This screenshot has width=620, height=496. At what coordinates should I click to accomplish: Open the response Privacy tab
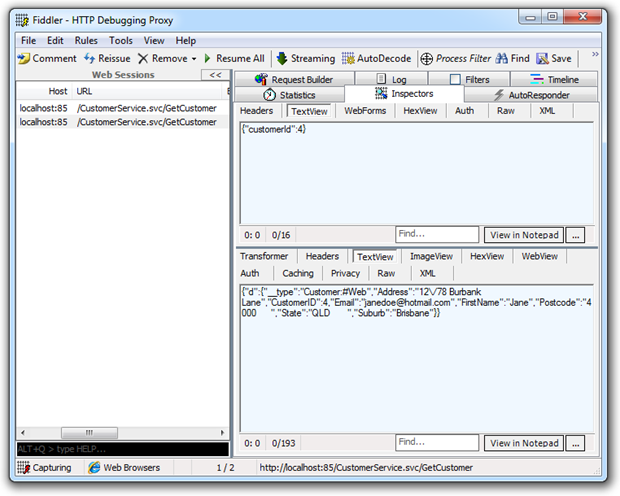tap(345, 273)
